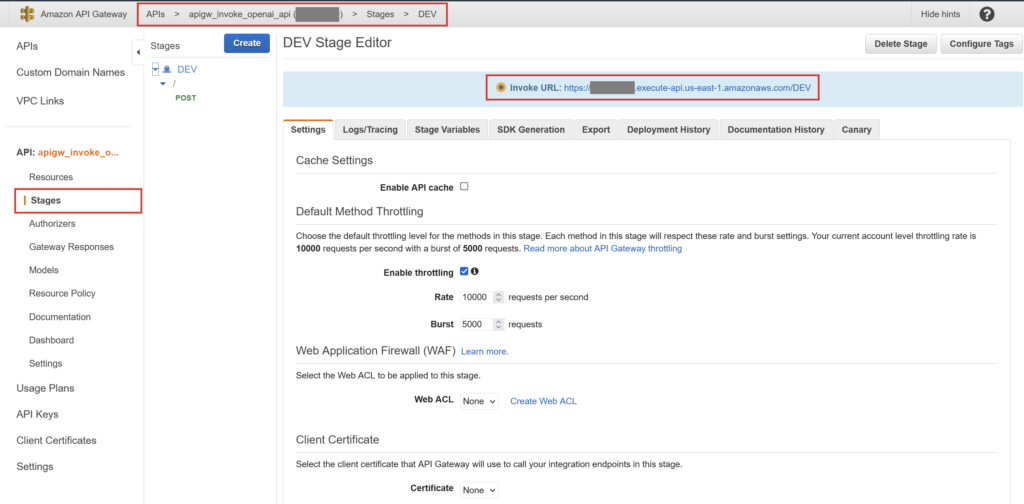
Task: Click the apigw_invoke_o... API name
Action: pos(78,152)
